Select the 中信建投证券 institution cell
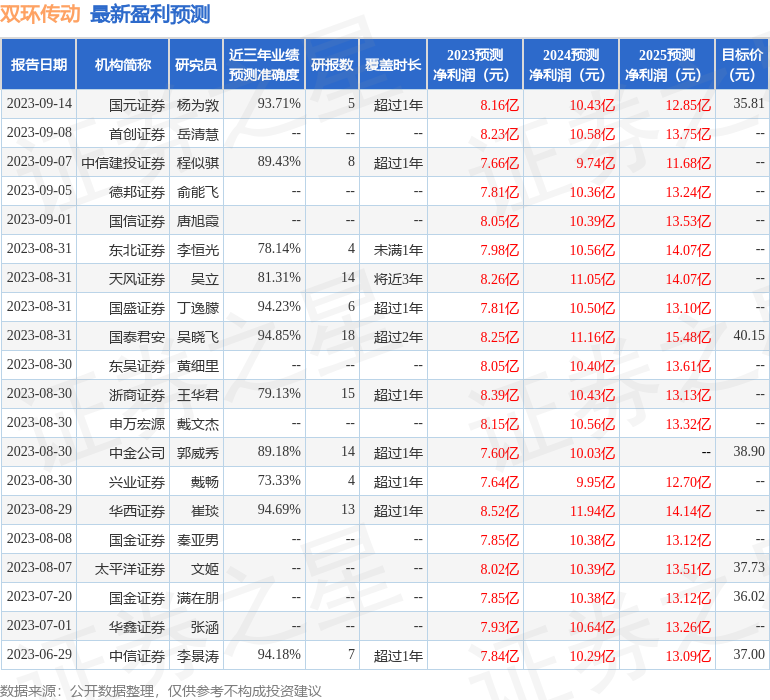 [x=123, y=163]
